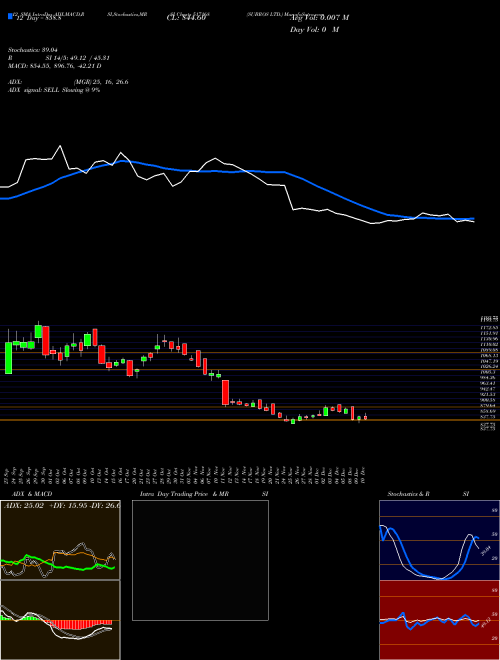Select the 'Avg Vol: 0.007 M' text
The image size is (500, 660).
(x=319, y=18)
